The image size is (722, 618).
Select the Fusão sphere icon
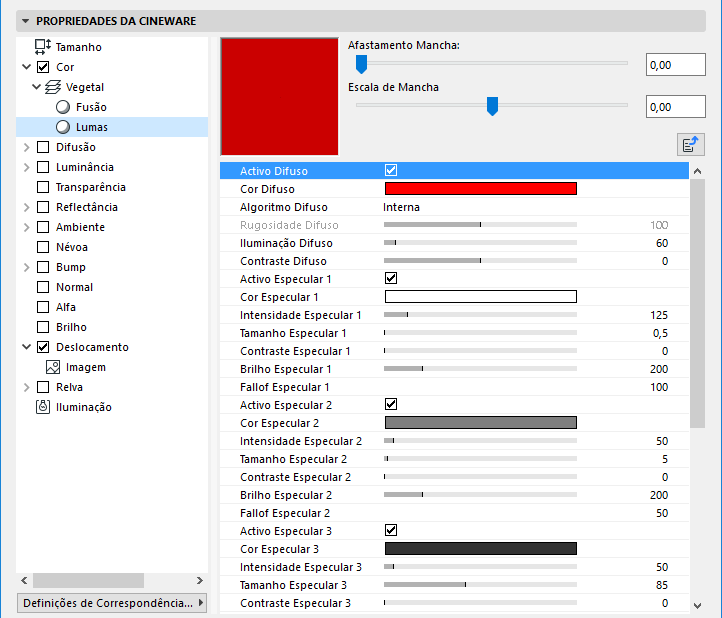(x=63, y=107)
